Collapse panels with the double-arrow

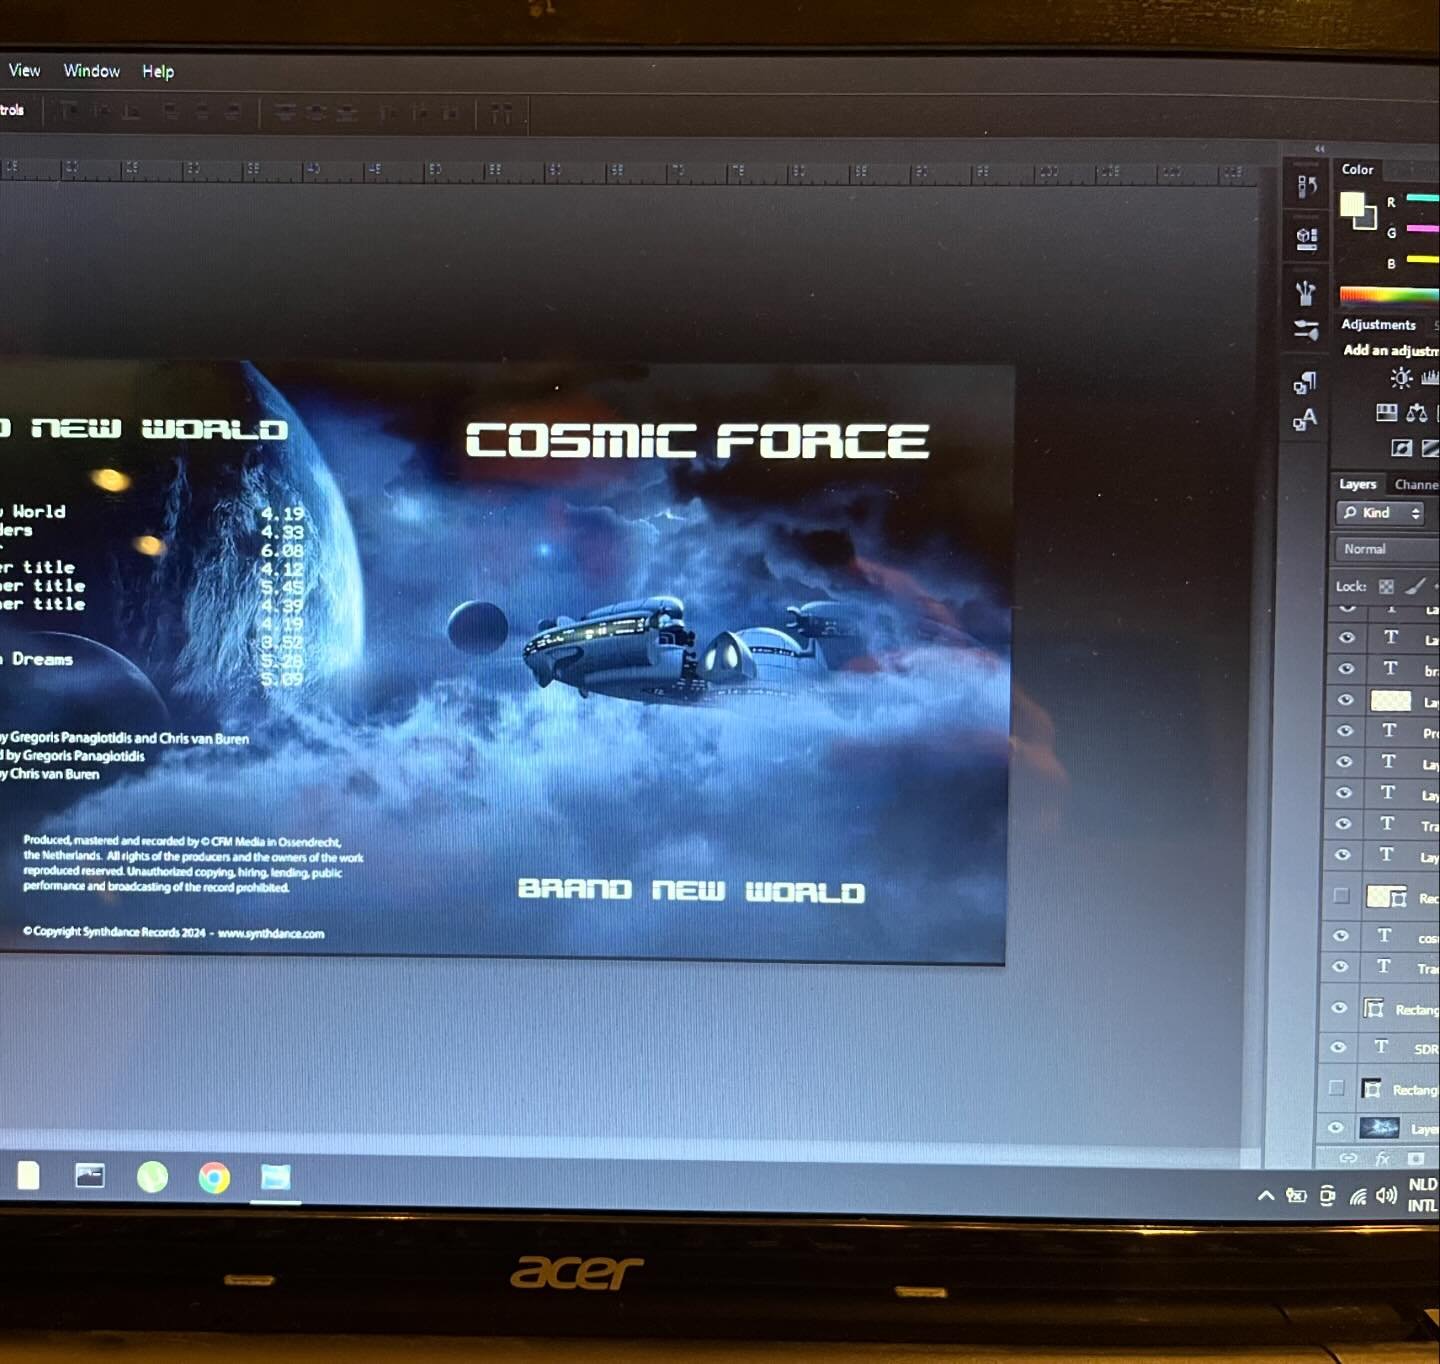(x=1320, y=149)
